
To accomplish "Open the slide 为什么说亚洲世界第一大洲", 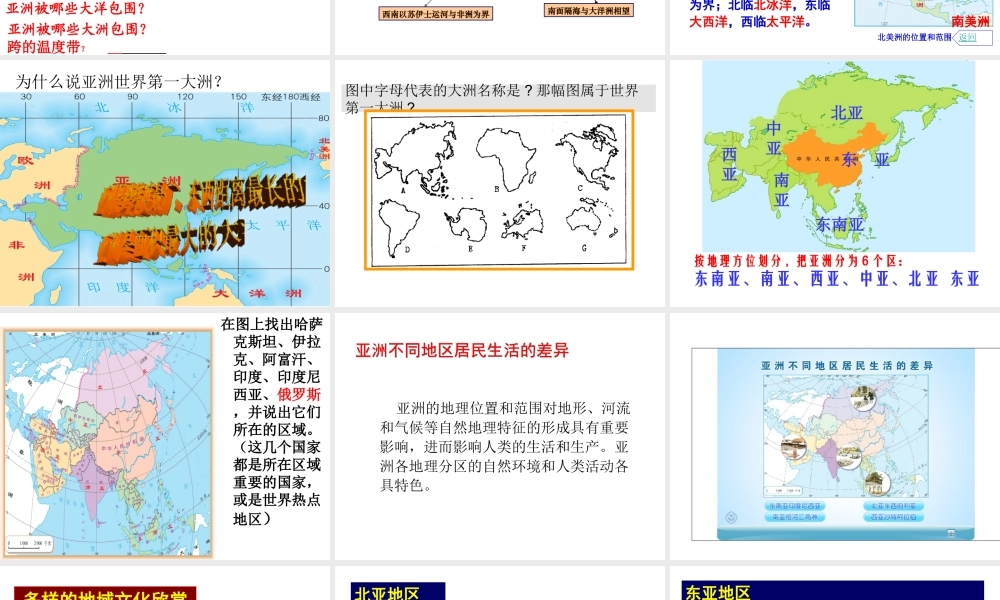I will (x=165, y=183).
